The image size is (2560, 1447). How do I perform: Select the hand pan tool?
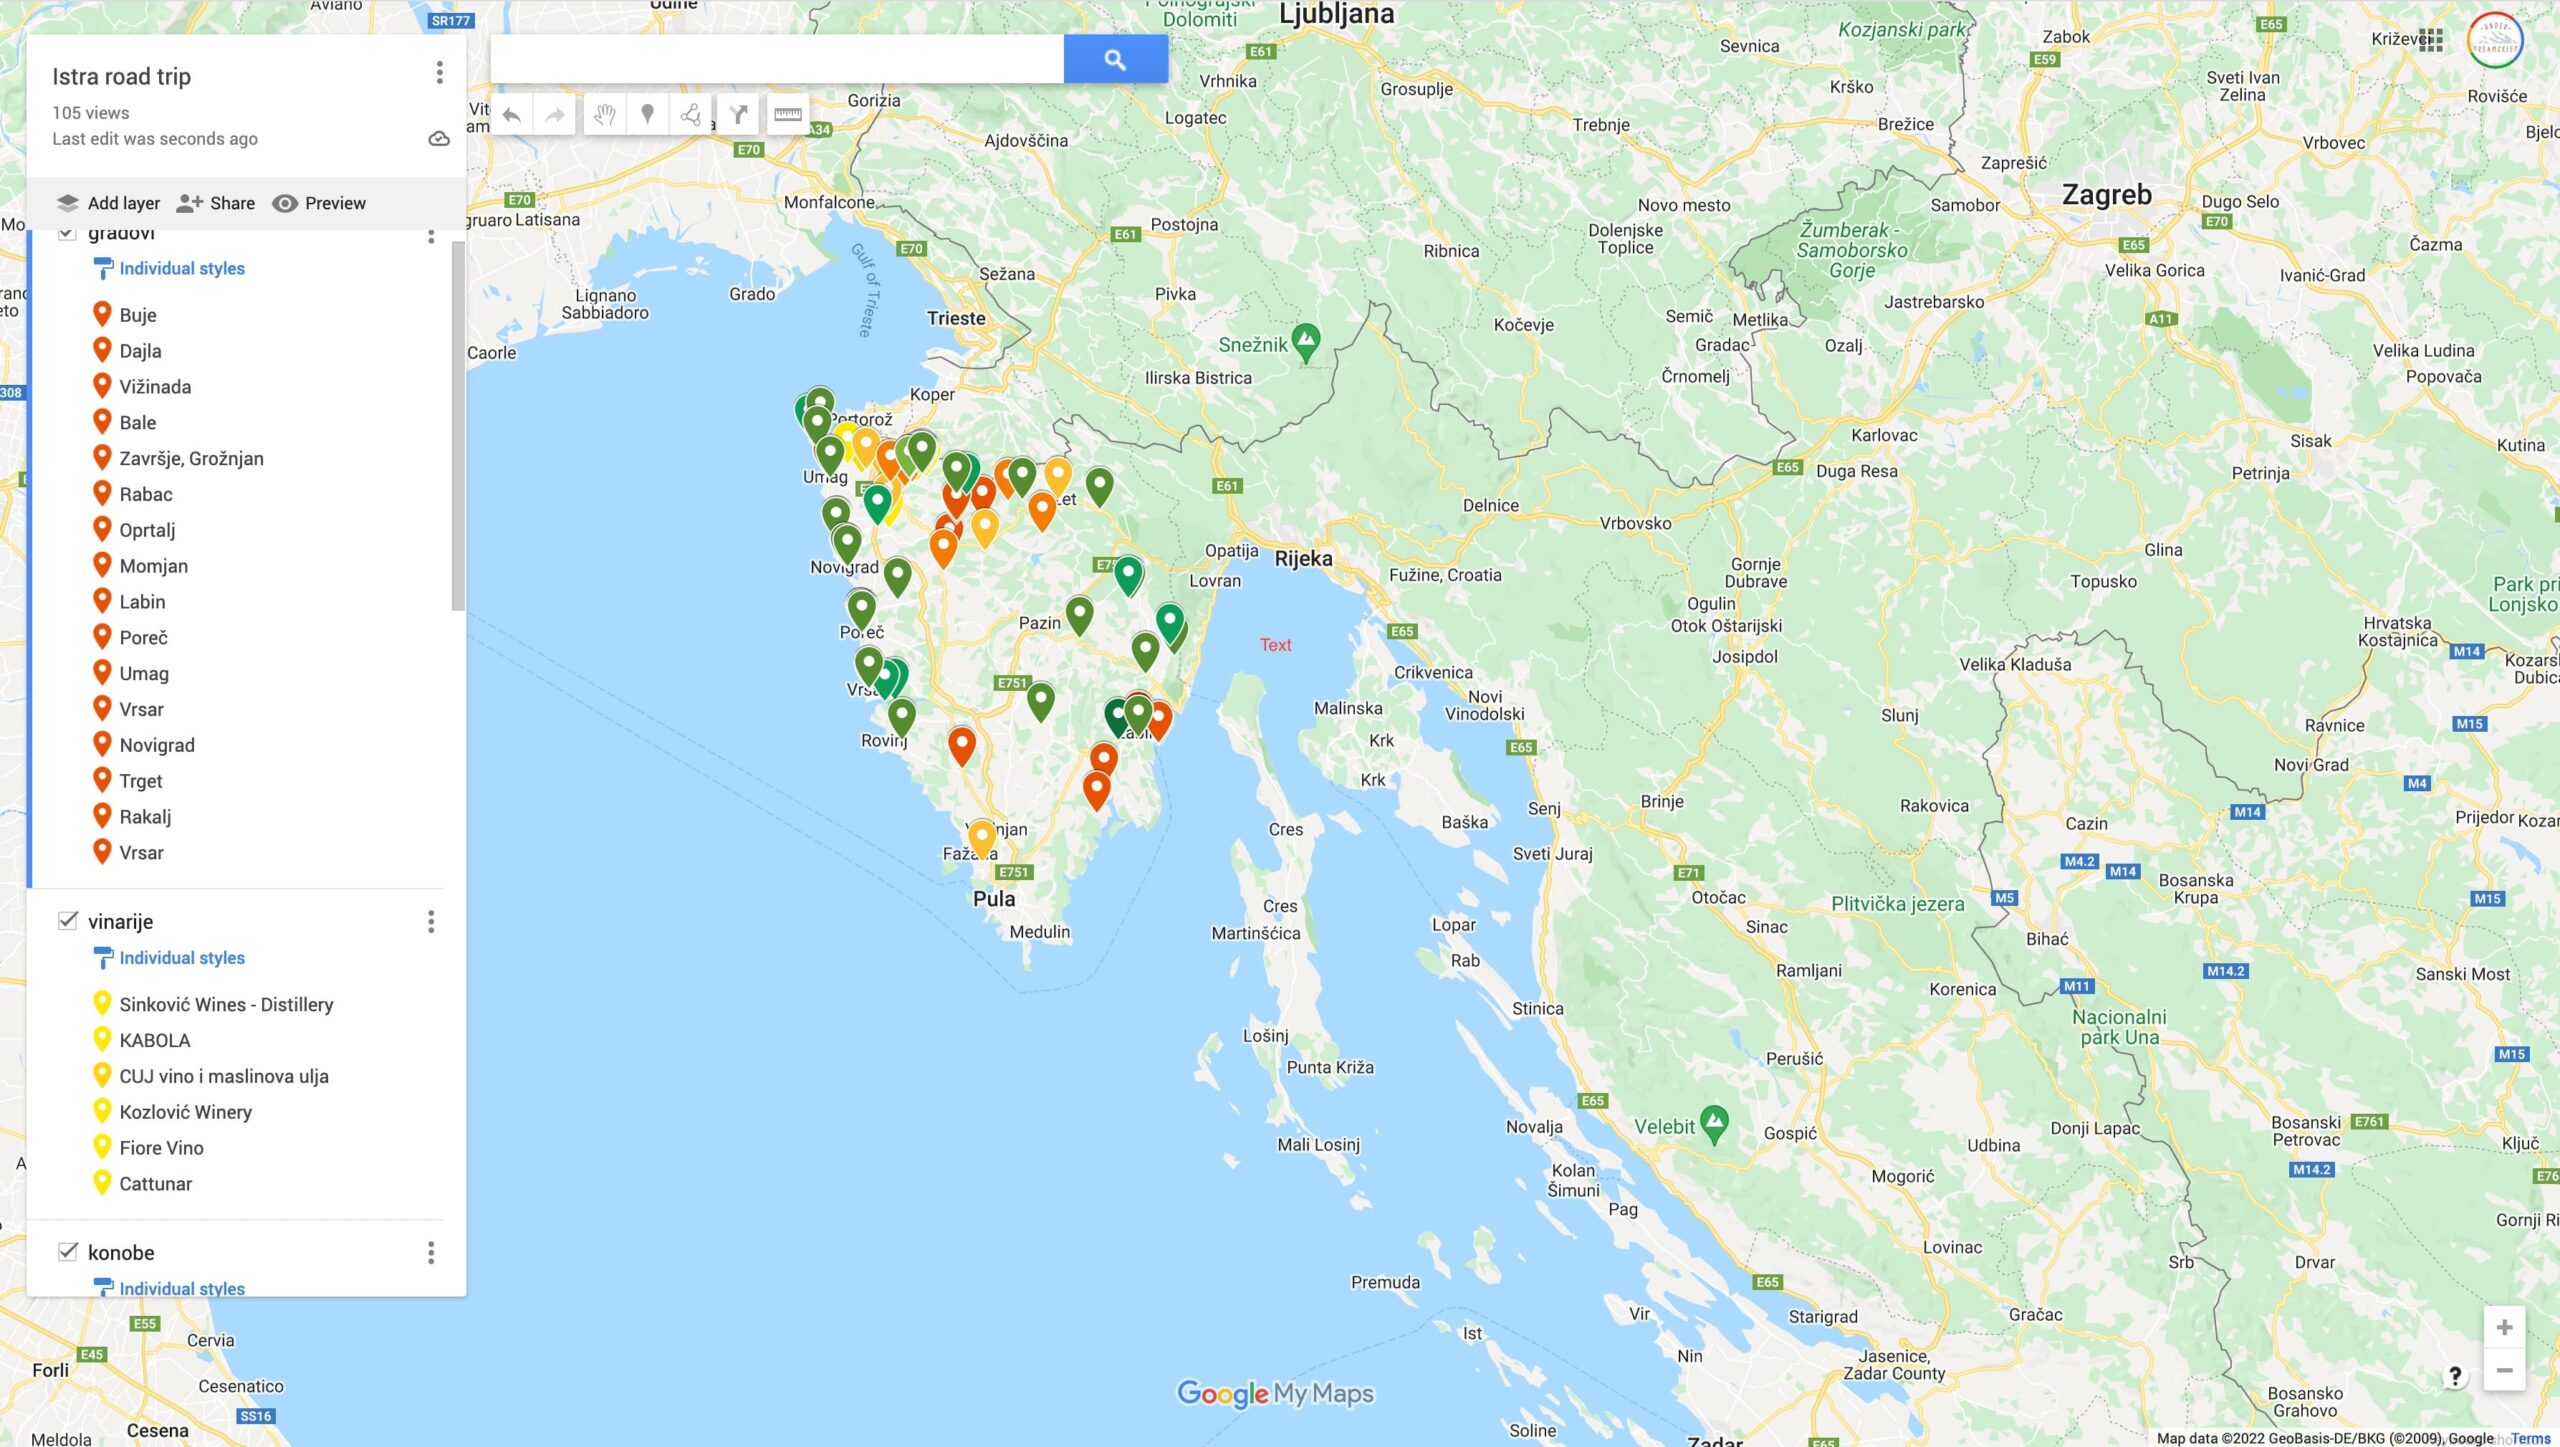click(x=602, y=113)
